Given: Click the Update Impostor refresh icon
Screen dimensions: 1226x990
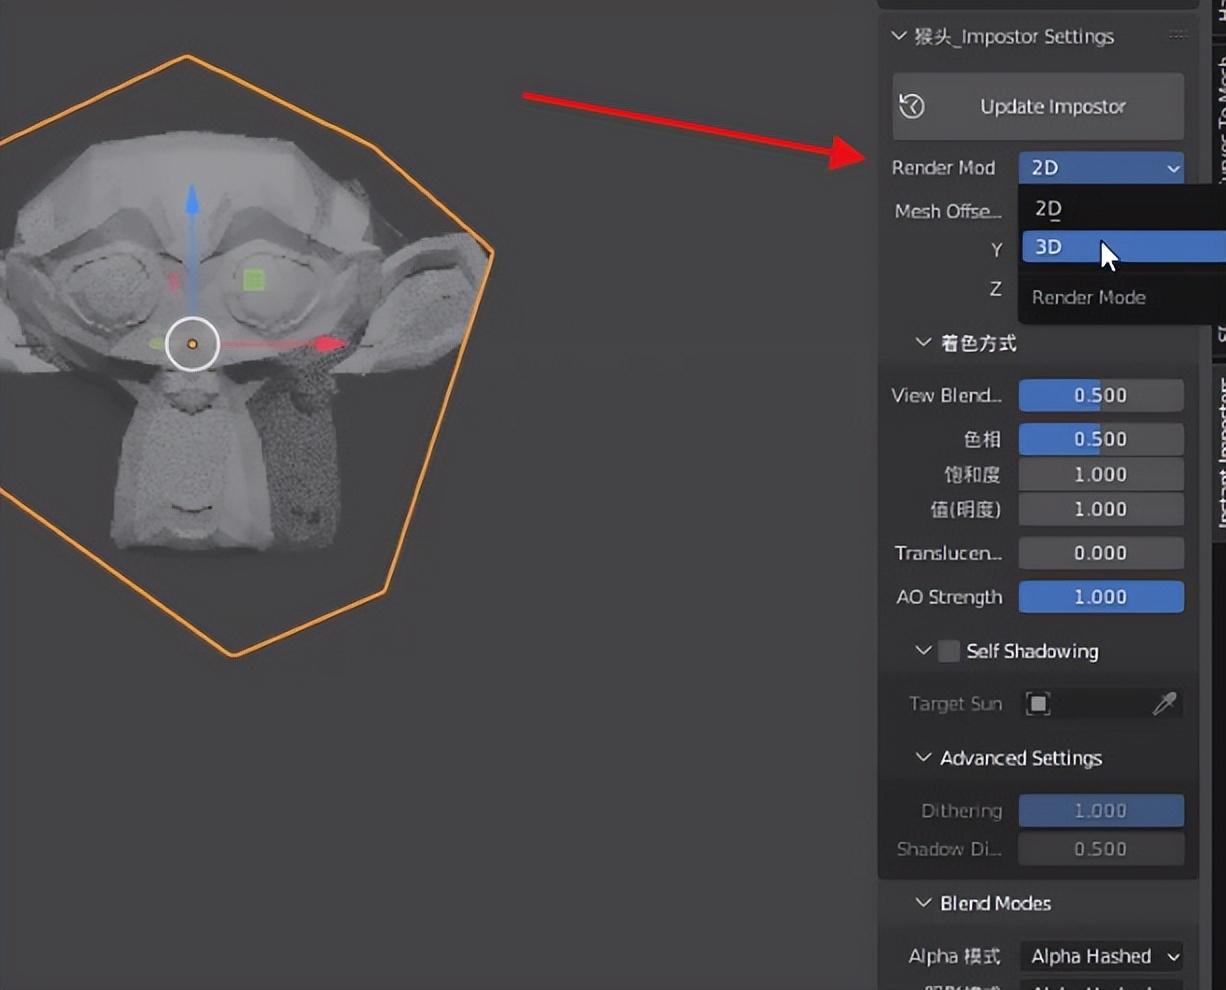Looking at the screenshot, I should [912, 106].
